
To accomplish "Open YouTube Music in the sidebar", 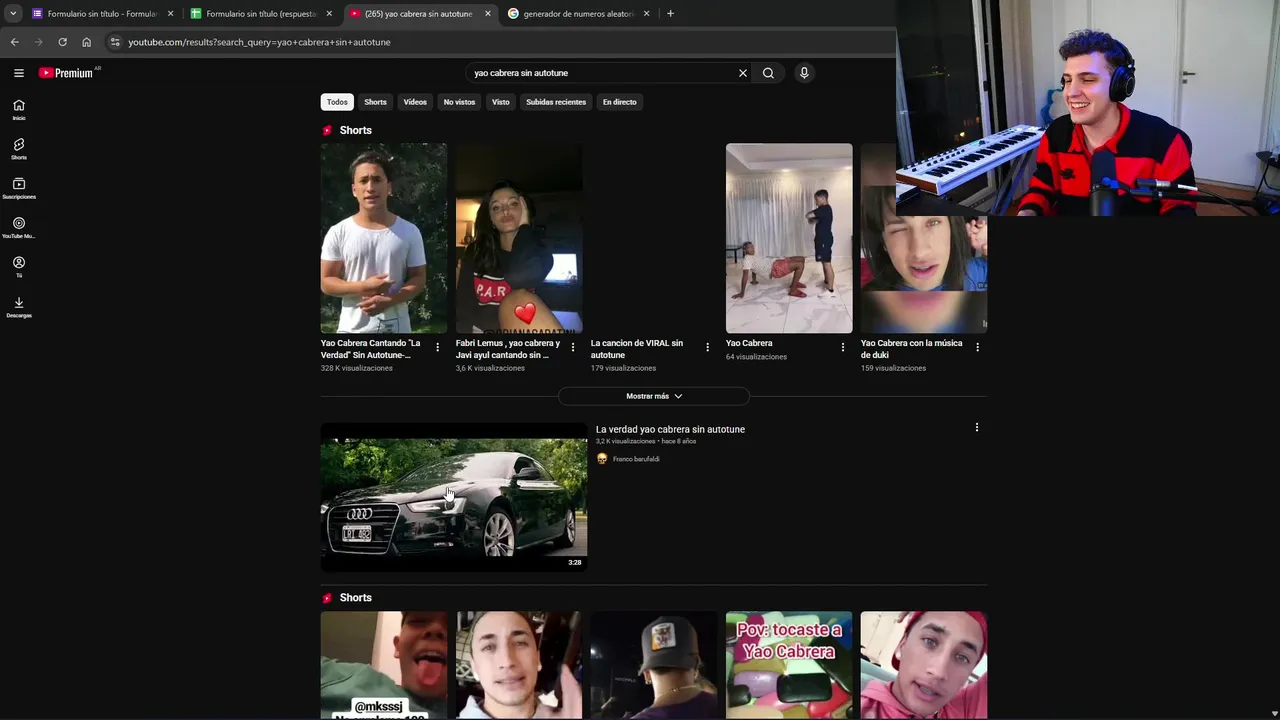I will pyautogui.click(x=19, y=228).
